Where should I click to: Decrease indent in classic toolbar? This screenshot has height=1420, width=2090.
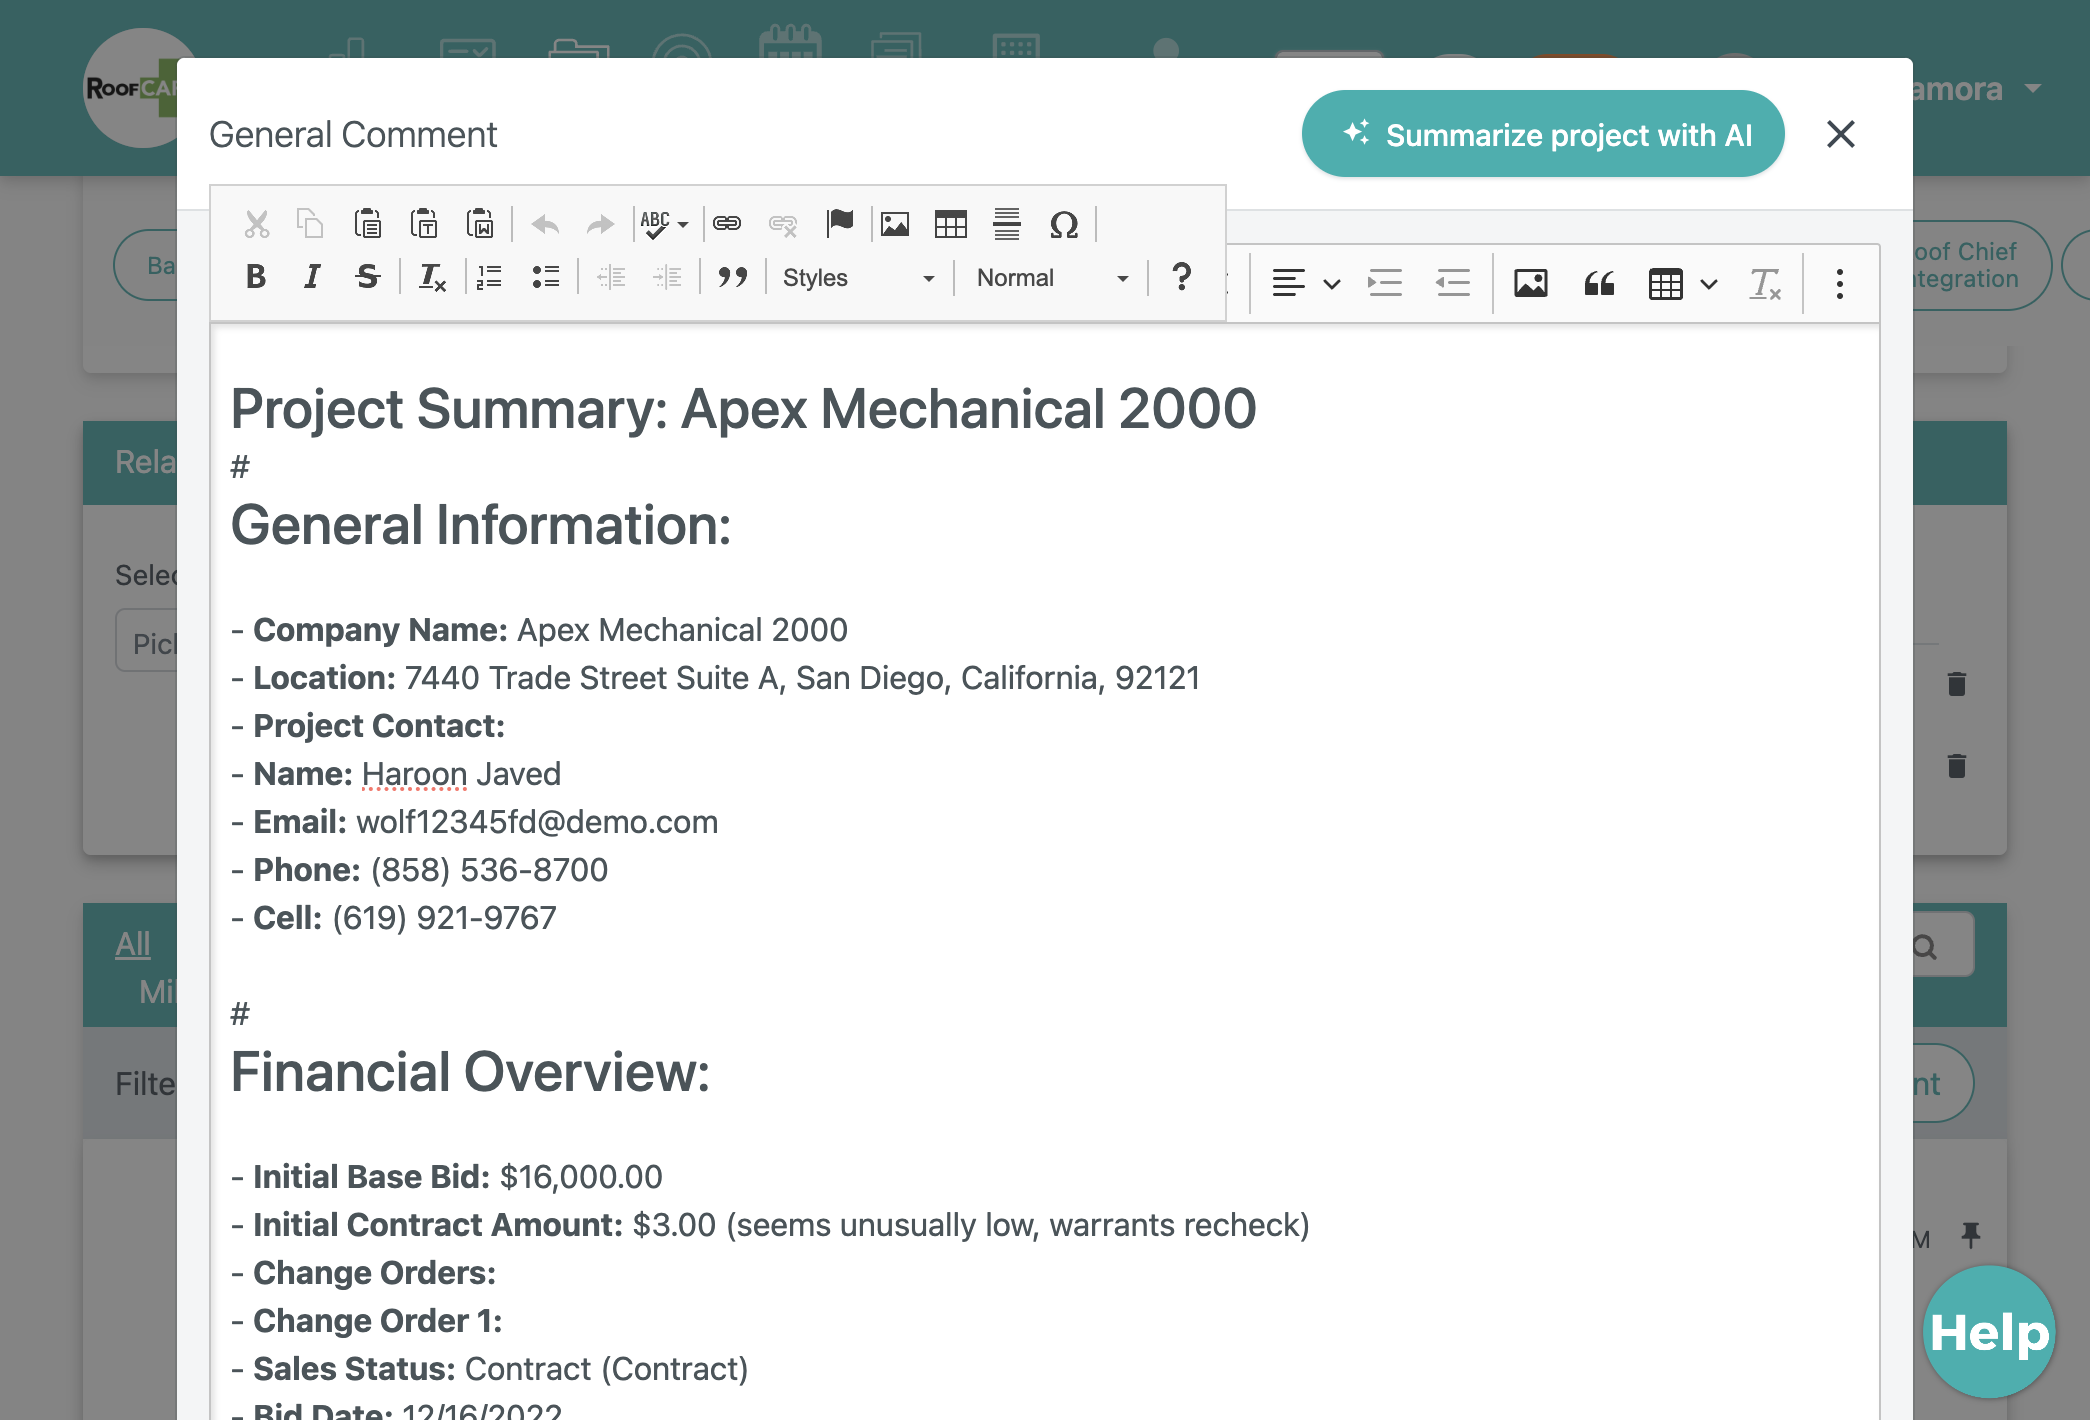point(611,277)
